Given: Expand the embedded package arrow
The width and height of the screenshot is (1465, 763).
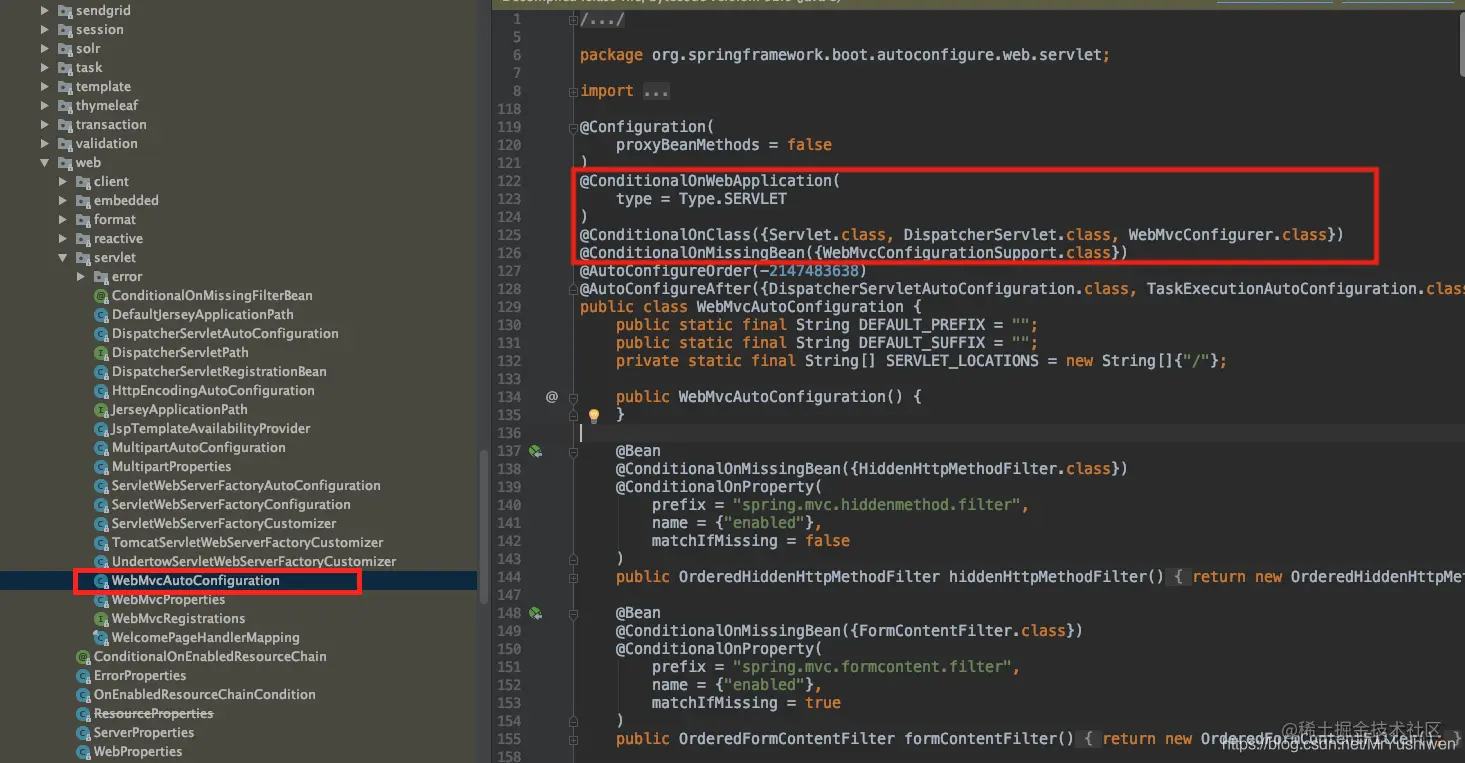Looking at the screenshot, I should tap(63, 201).
